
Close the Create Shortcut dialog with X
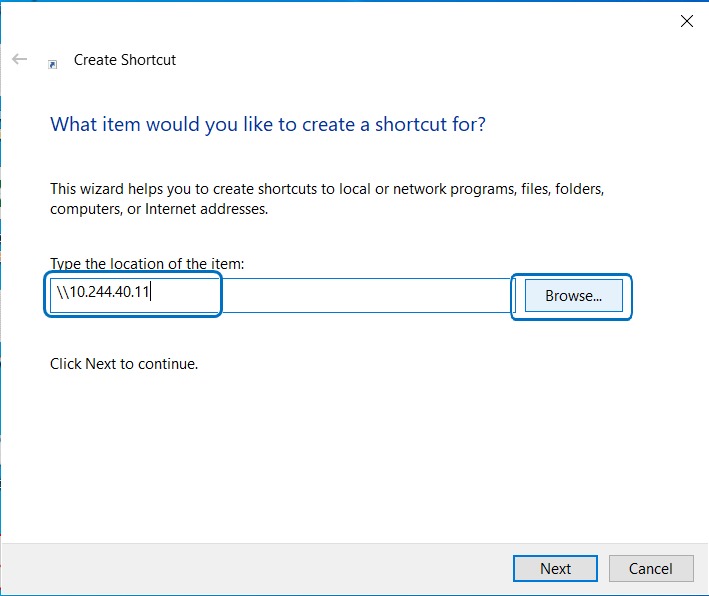[687, 21]
